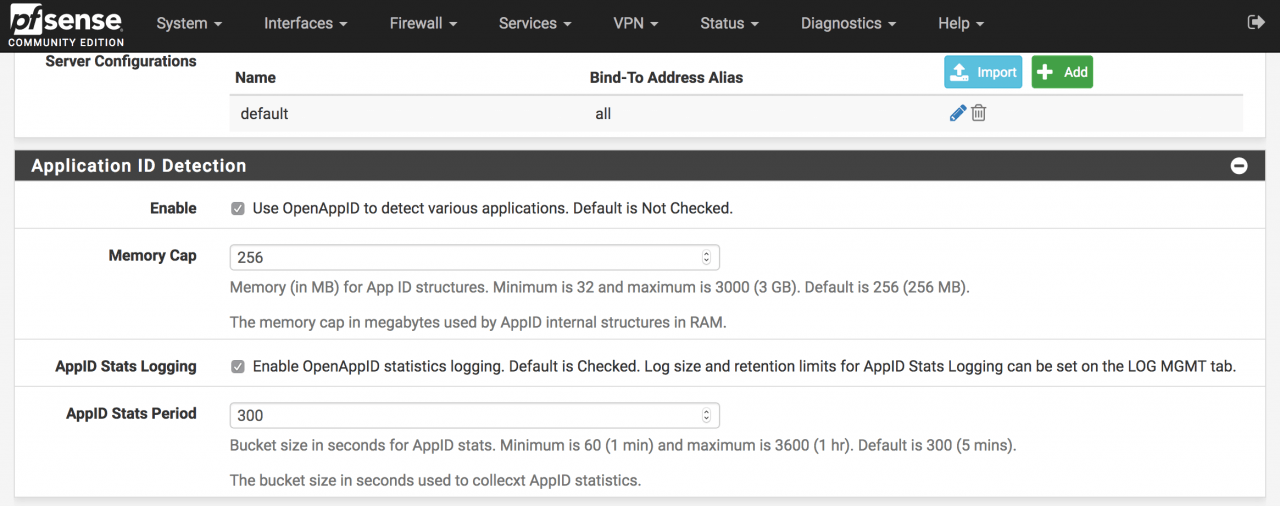Edit the default server configuration
This screenshot has height=506, width=1280.
coord(957,114)
